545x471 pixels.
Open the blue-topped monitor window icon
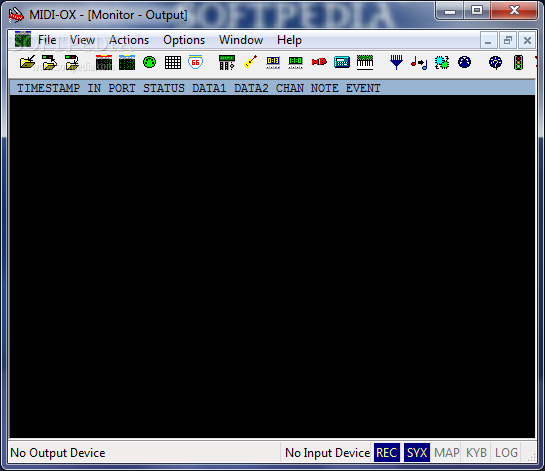tap(127, 63)
